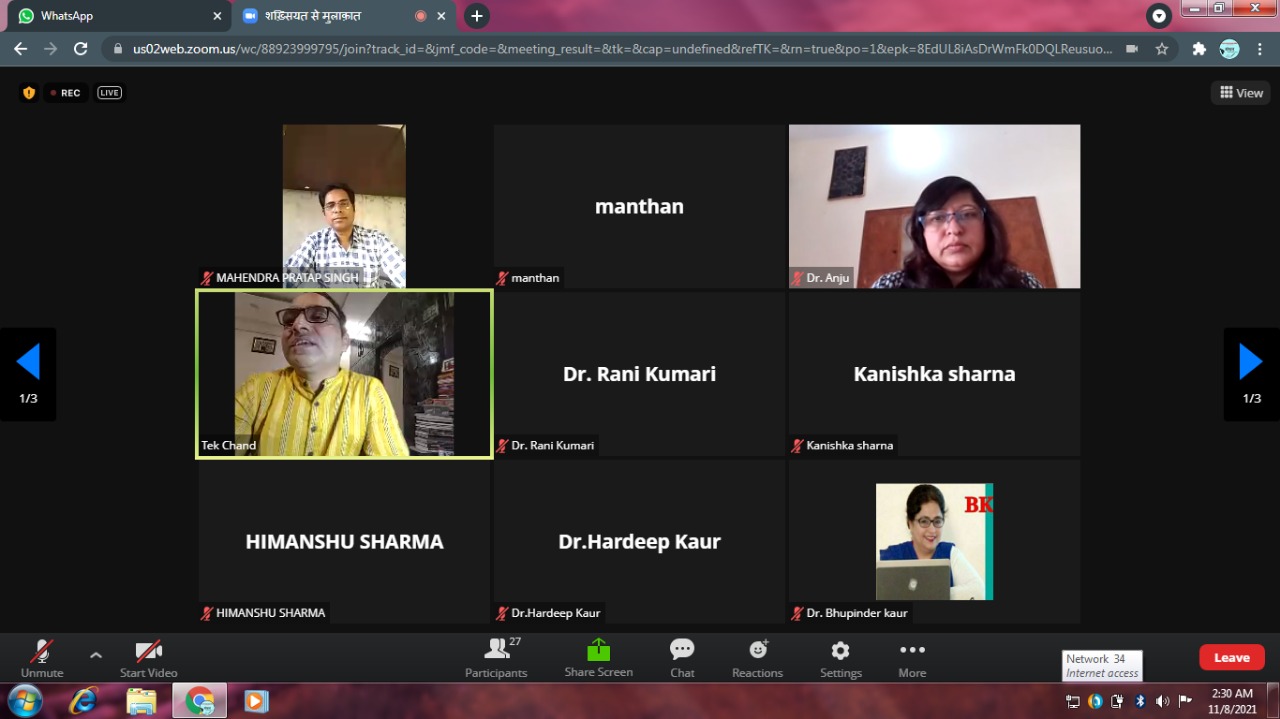Expand audio options caret beside Unmute

point(96,655)
